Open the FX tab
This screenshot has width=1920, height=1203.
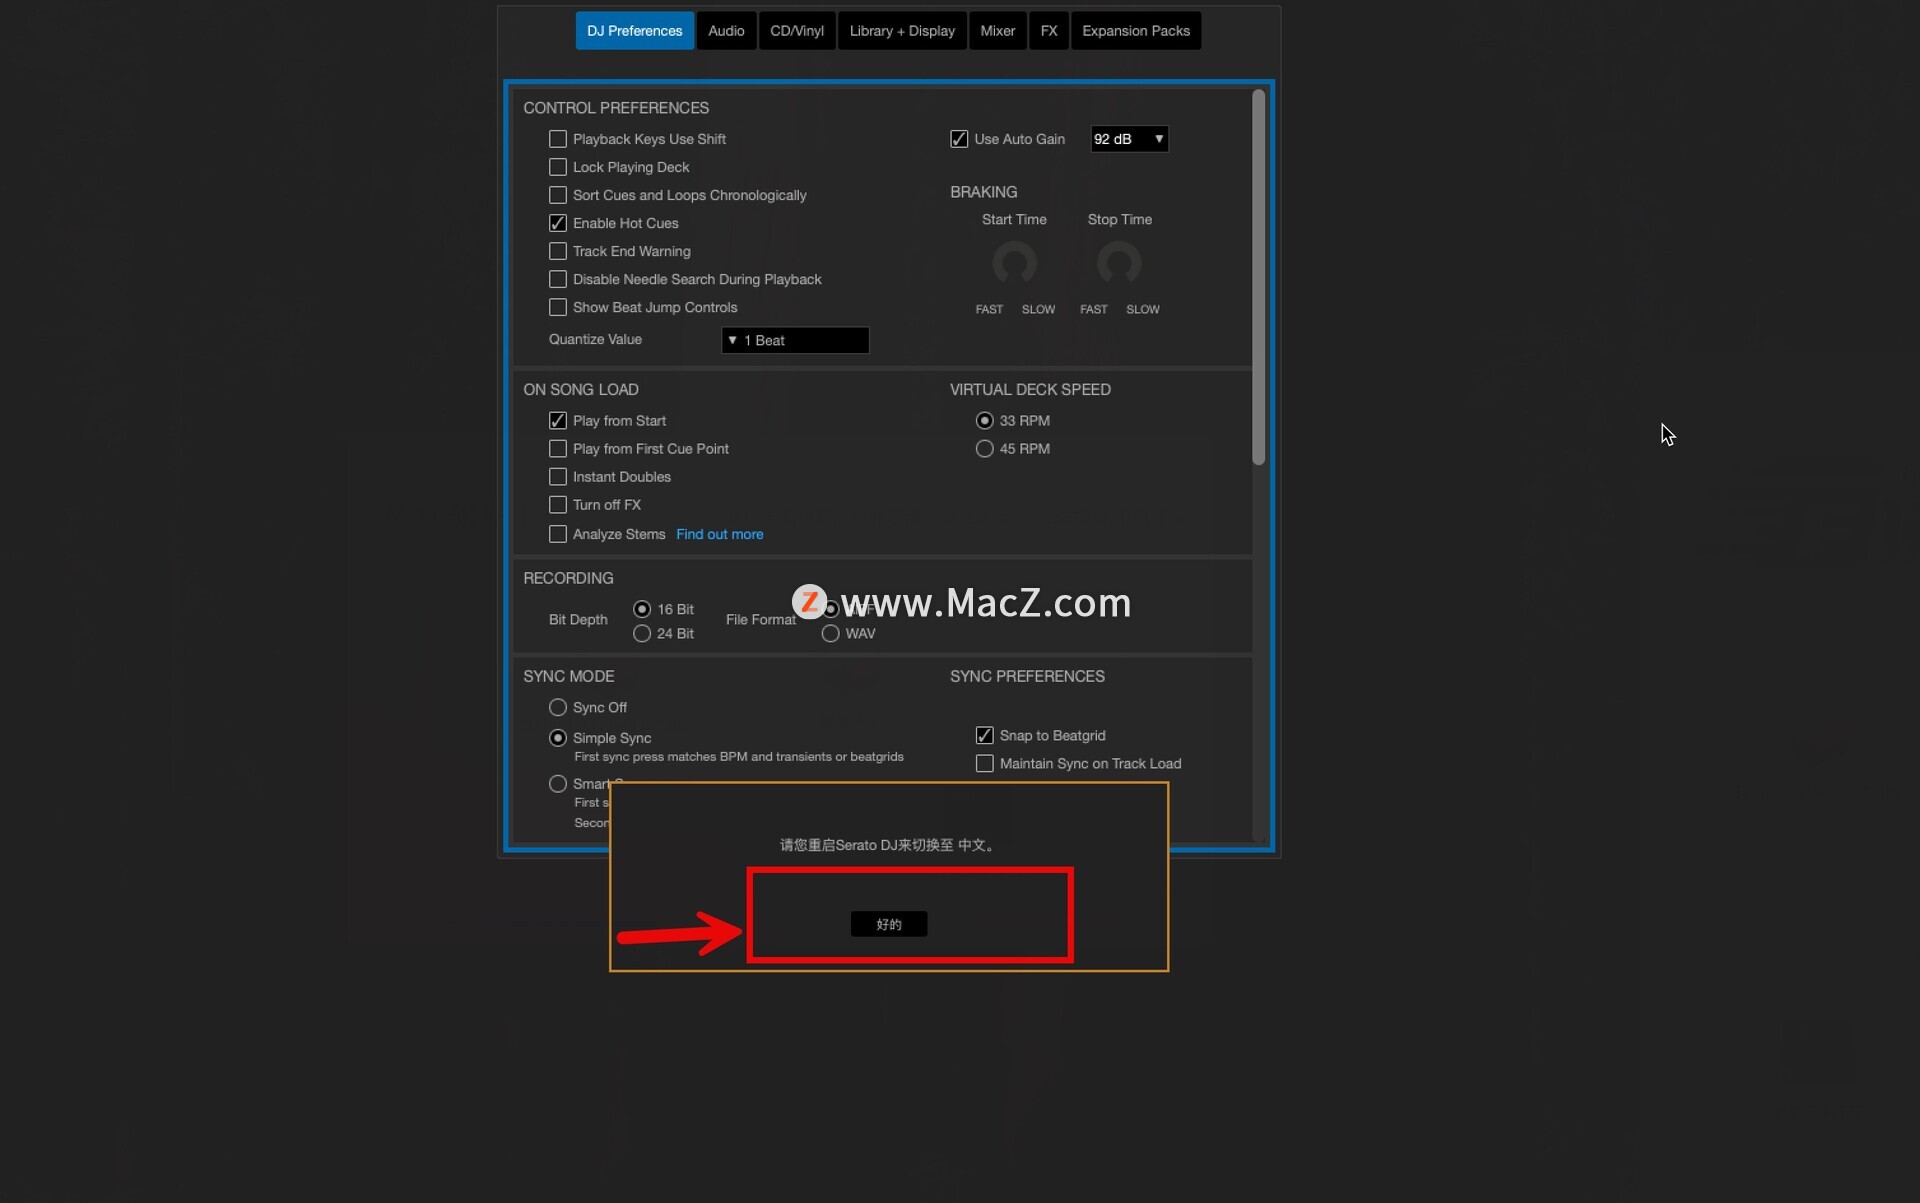[1049, 31]
